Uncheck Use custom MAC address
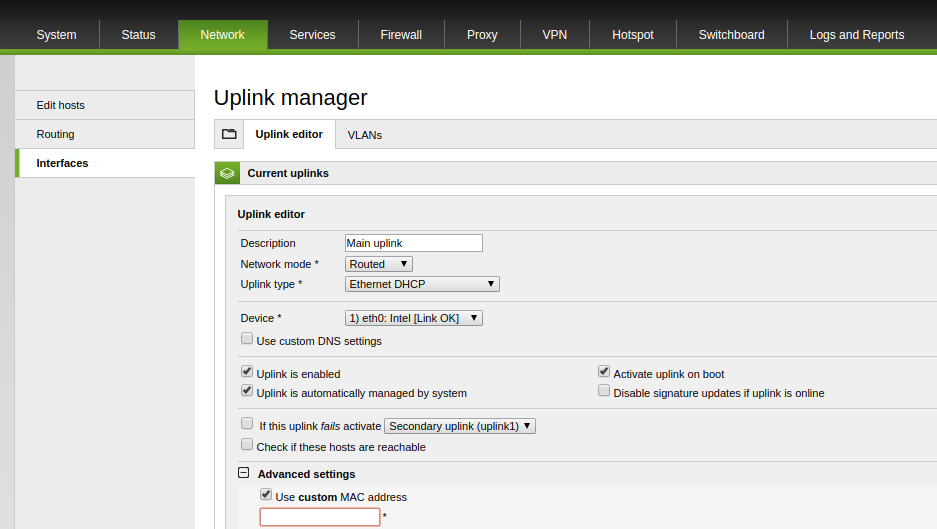The width and height of the screenshot is (937, 529). click(266, 495)
